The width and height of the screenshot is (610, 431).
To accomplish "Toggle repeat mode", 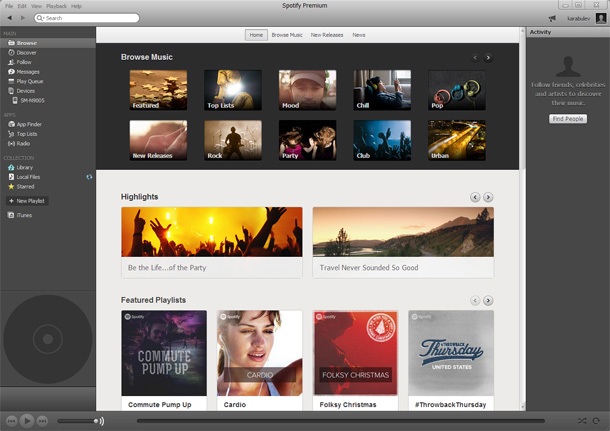I will pyautogui.click(x=596, y=421).
